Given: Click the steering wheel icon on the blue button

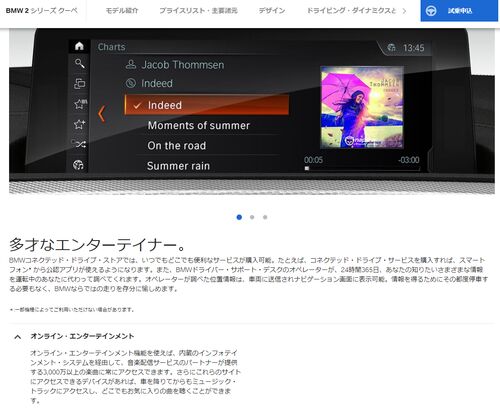Looking at the screenshot, I should (x=431, y=11).
